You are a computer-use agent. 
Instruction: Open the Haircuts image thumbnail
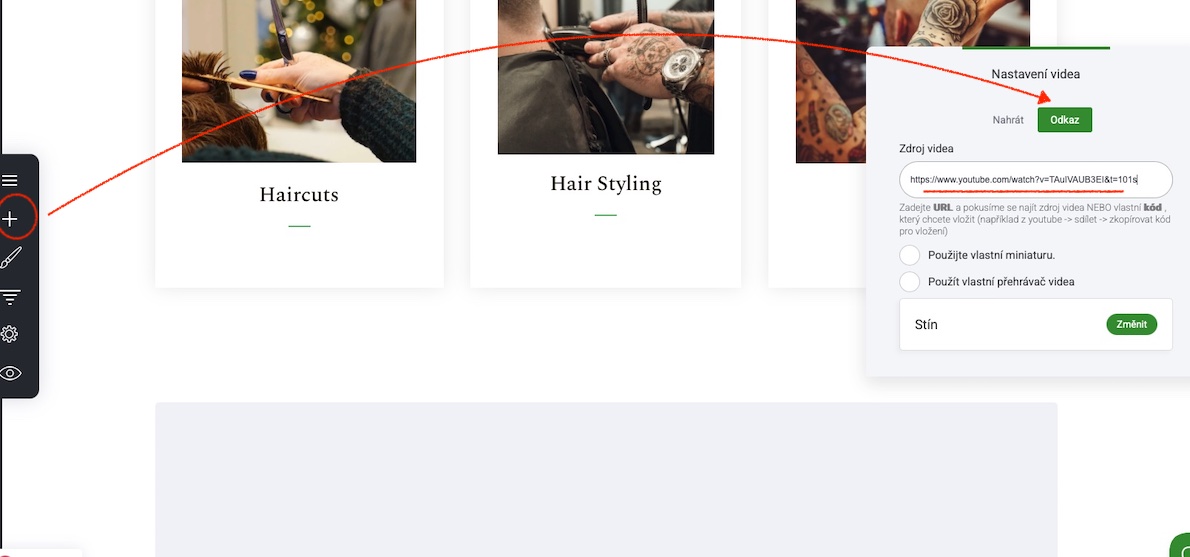point(299,81)
